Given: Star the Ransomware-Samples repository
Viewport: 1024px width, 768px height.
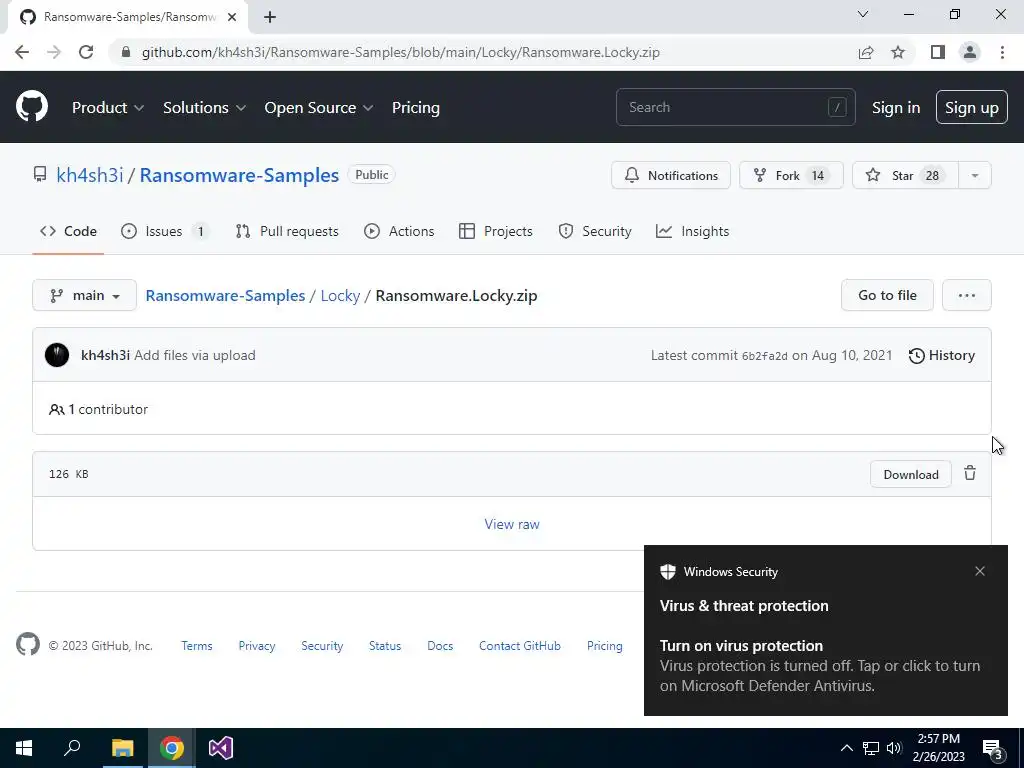Looking at the screenshot, I should (x=905, y=175).
